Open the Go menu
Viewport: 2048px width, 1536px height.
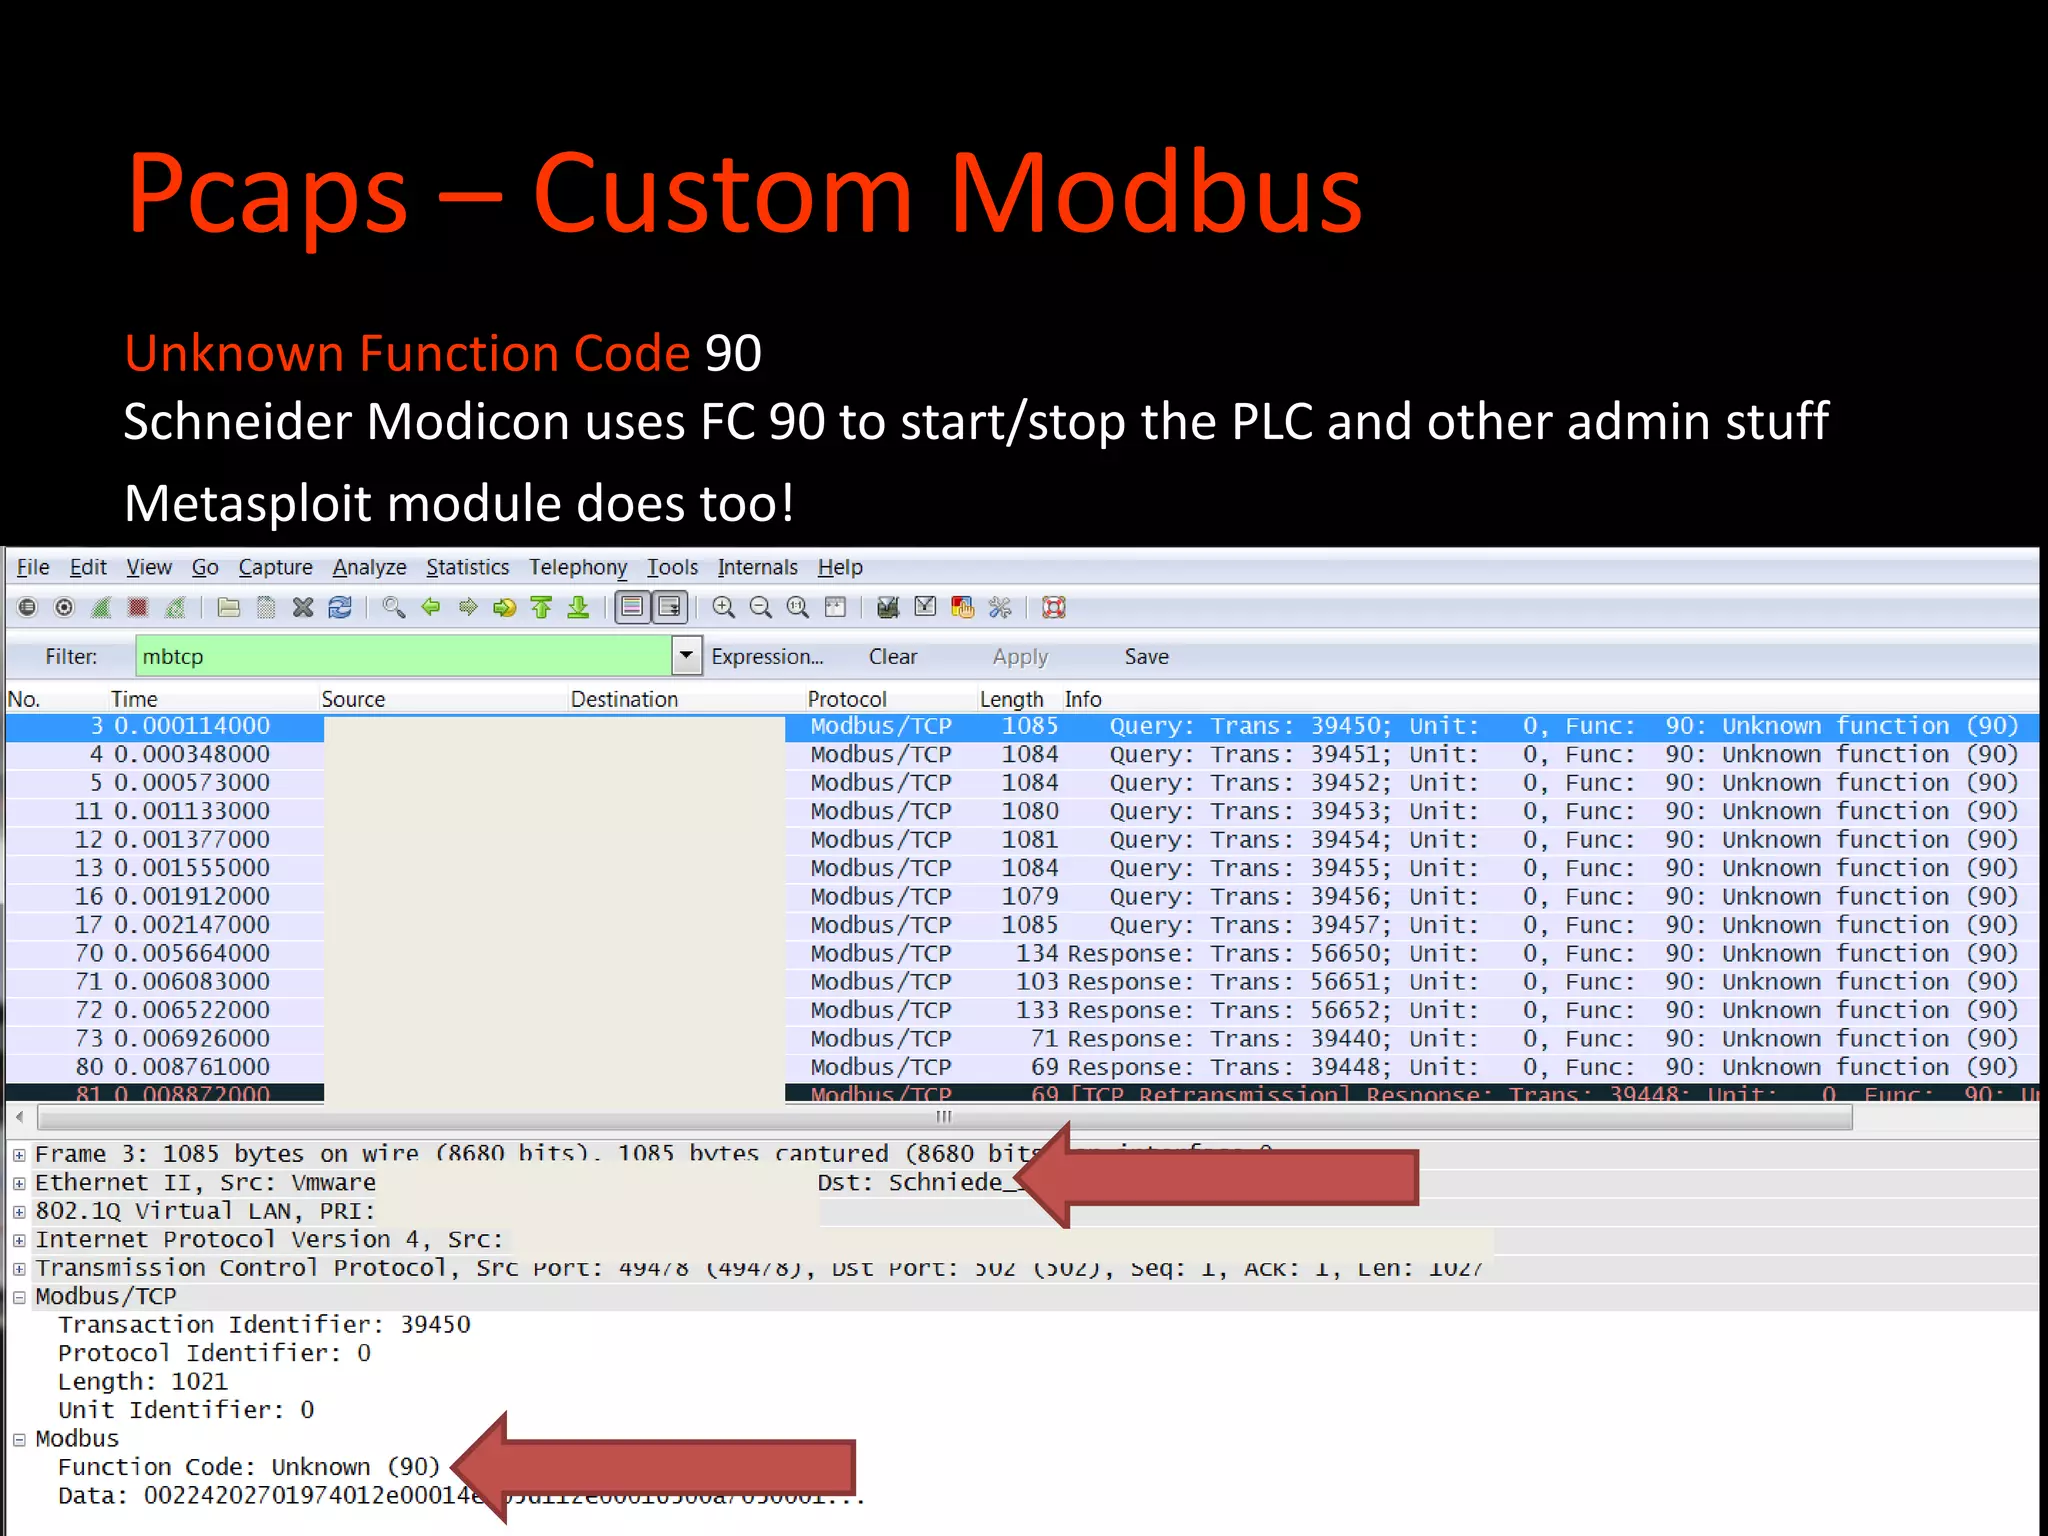coord(205,567)
